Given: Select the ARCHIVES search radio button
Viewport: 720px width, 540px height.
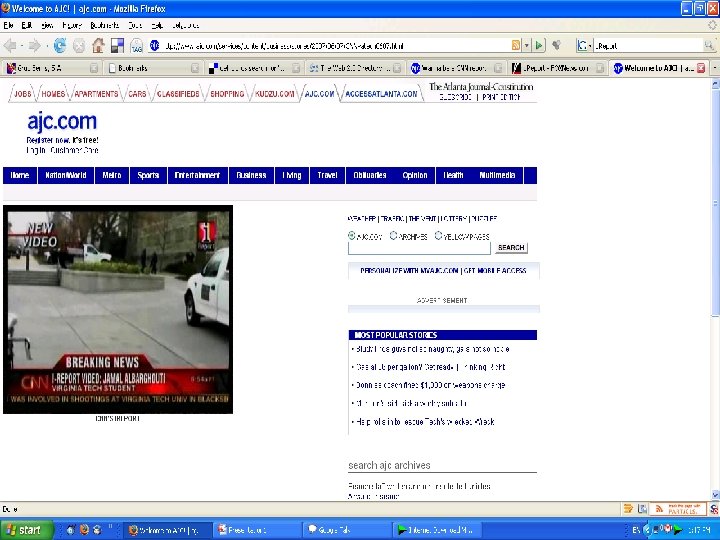Looking at the screenshot, I should tap(393, 236).
